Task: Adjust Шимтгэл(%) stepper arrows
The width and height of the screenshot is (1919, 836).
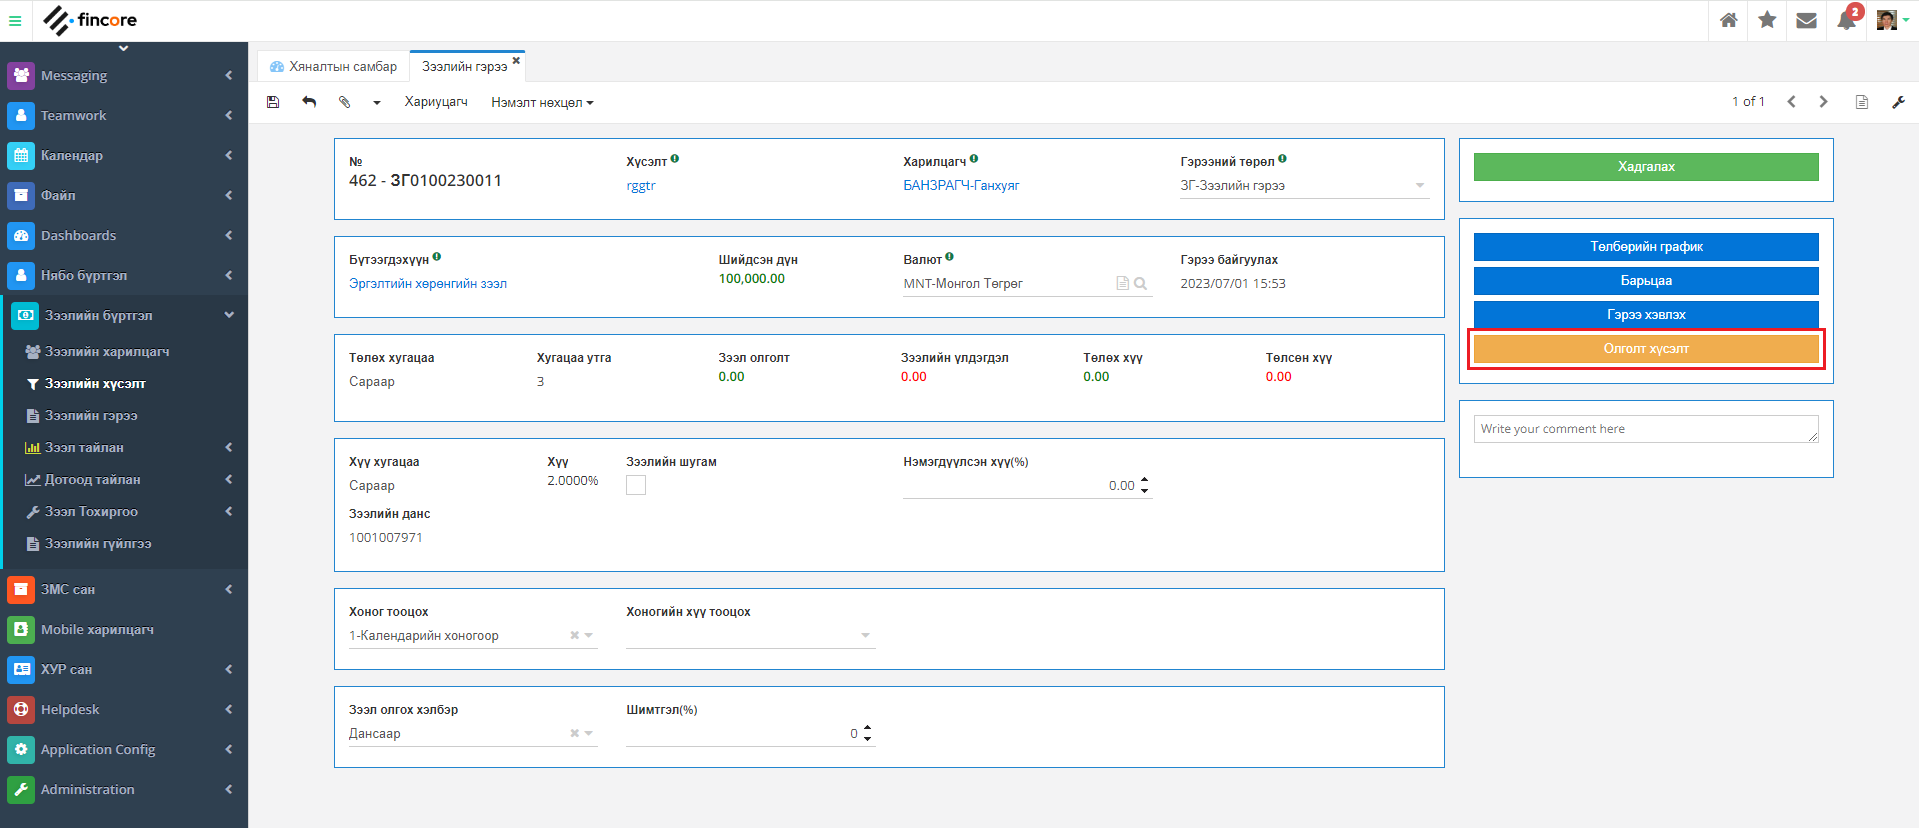Action: click(867, 734)
